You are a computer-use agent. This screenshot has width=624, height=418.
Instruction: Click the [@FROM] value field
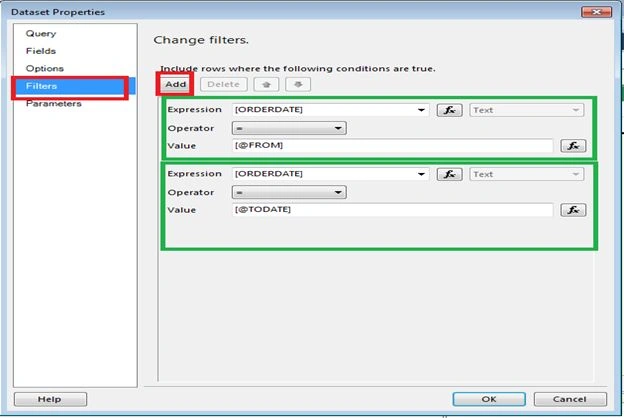(392, 146)
